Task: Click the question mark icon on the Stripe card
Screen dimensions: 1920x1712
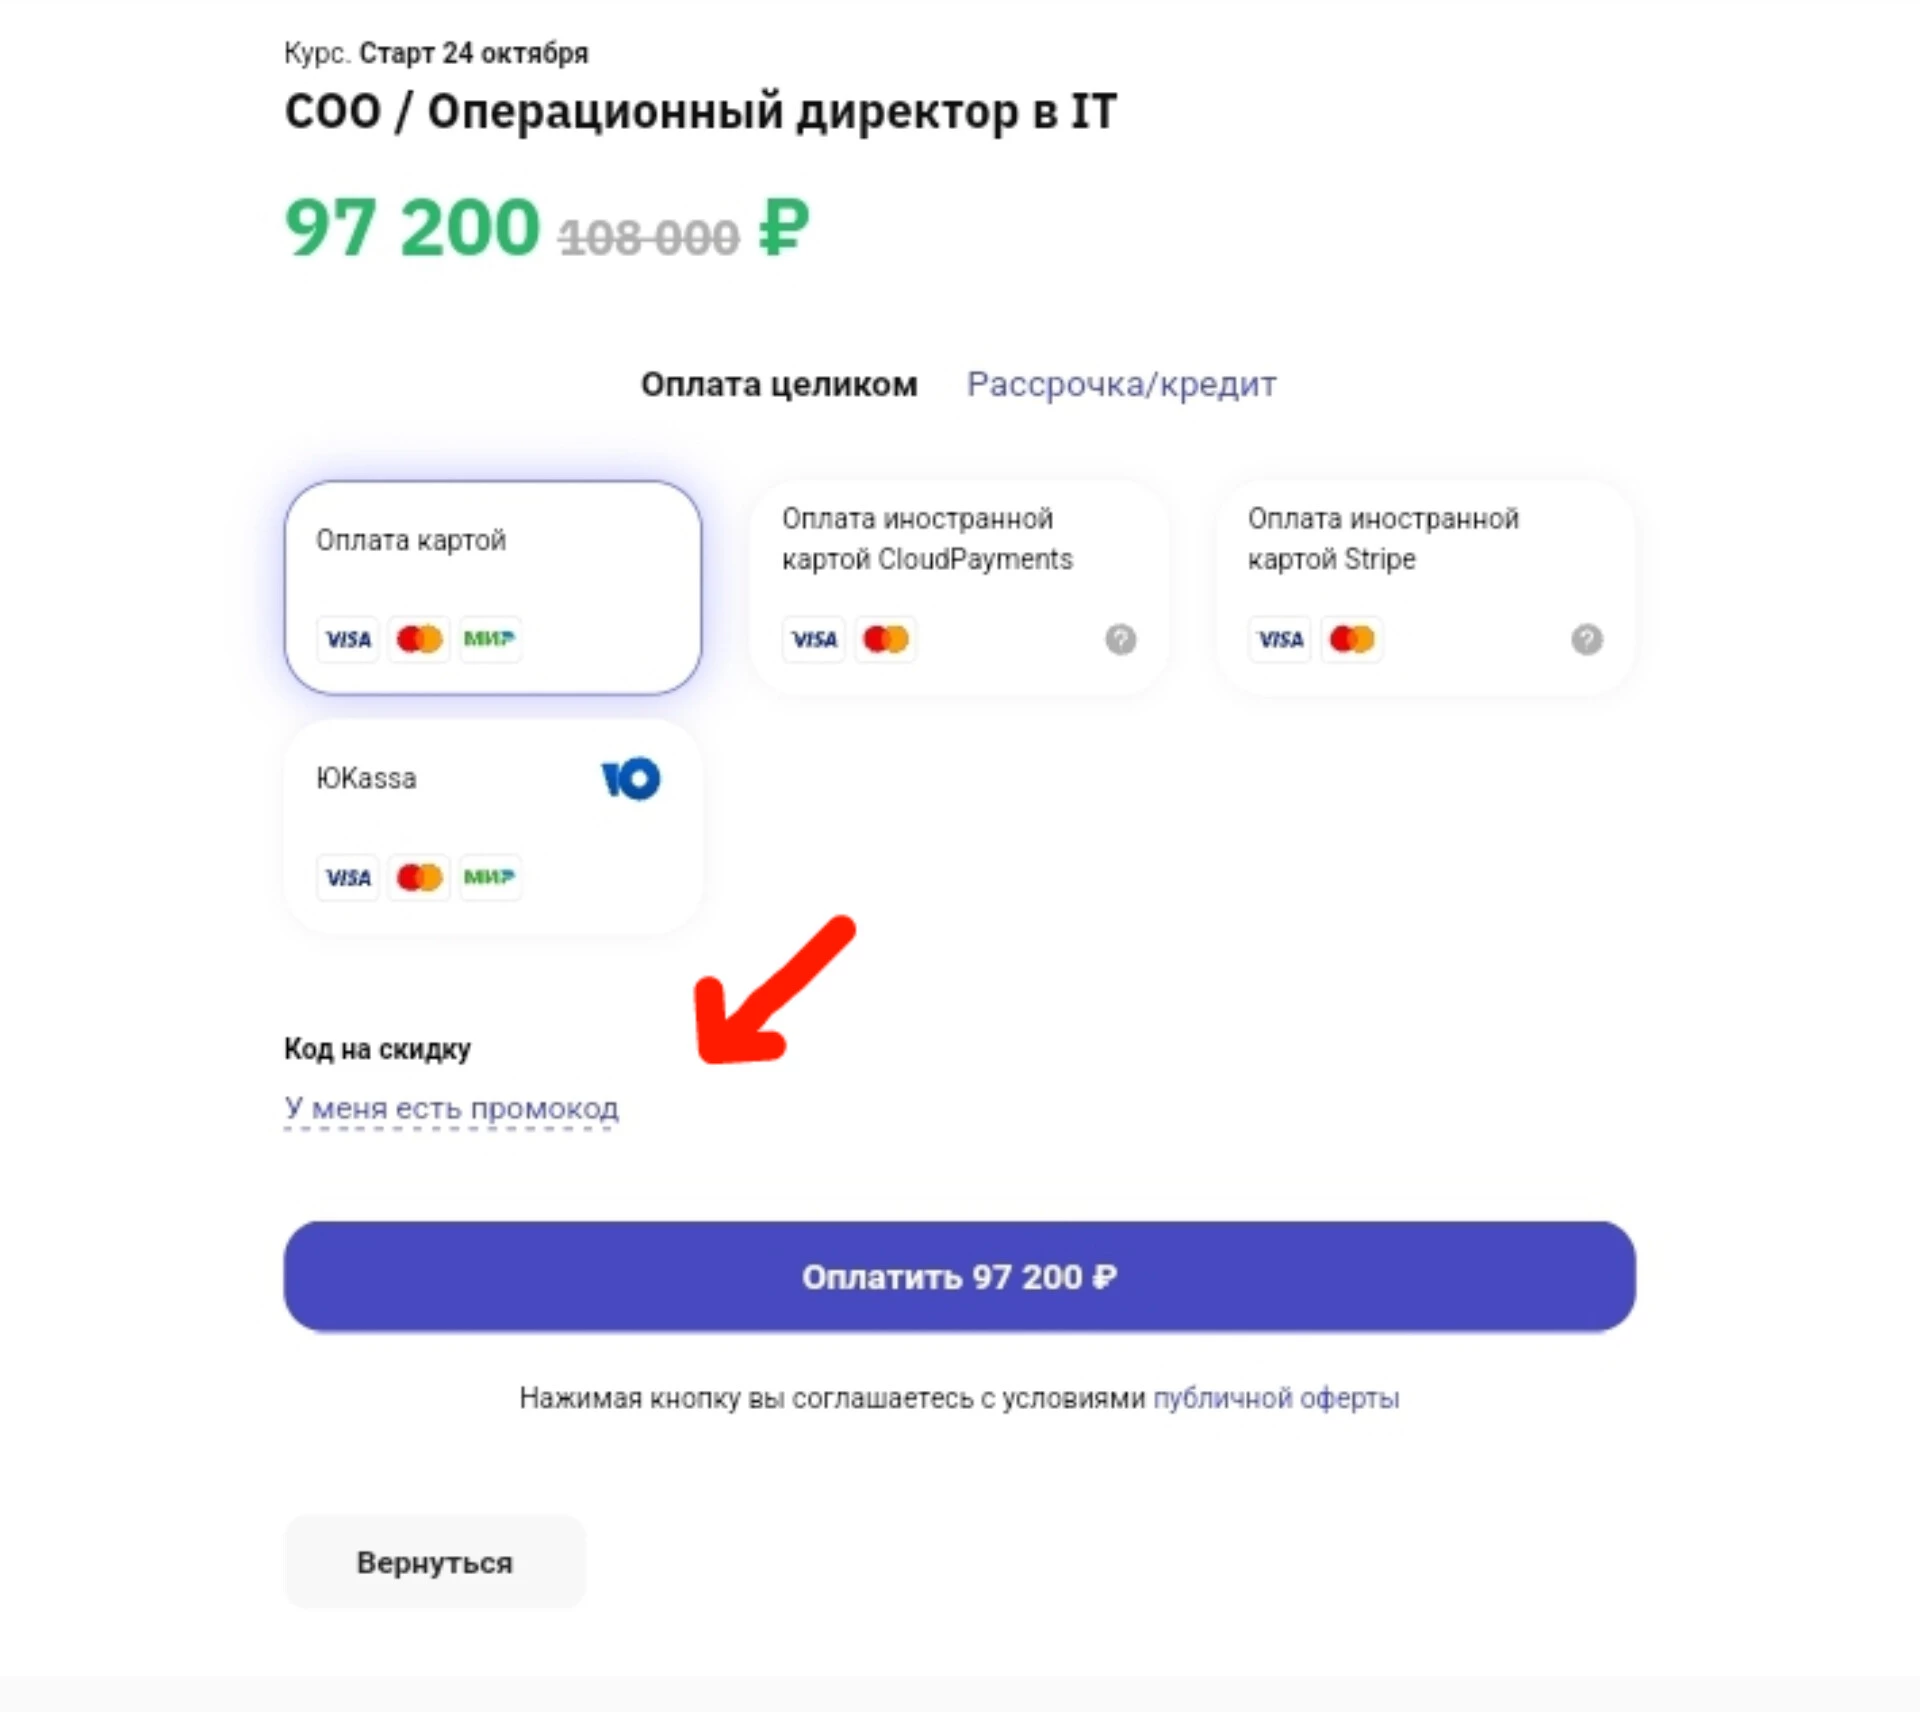Action: pyautogui.click(x=1586, y=639)
